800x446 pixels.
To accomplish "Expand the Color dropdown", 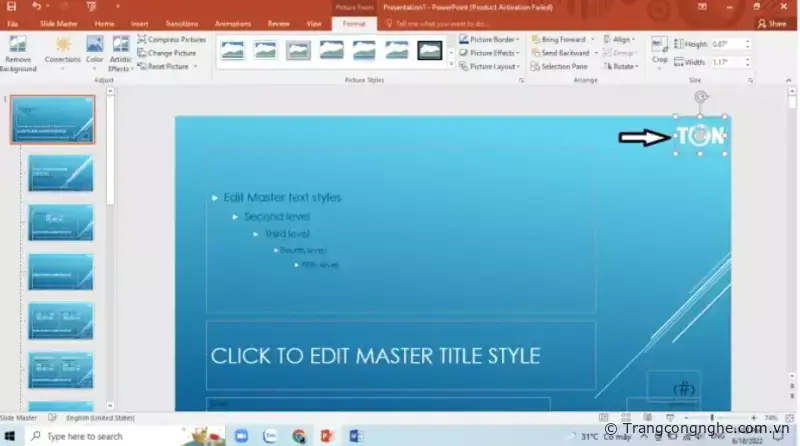I will click(94, 50).
